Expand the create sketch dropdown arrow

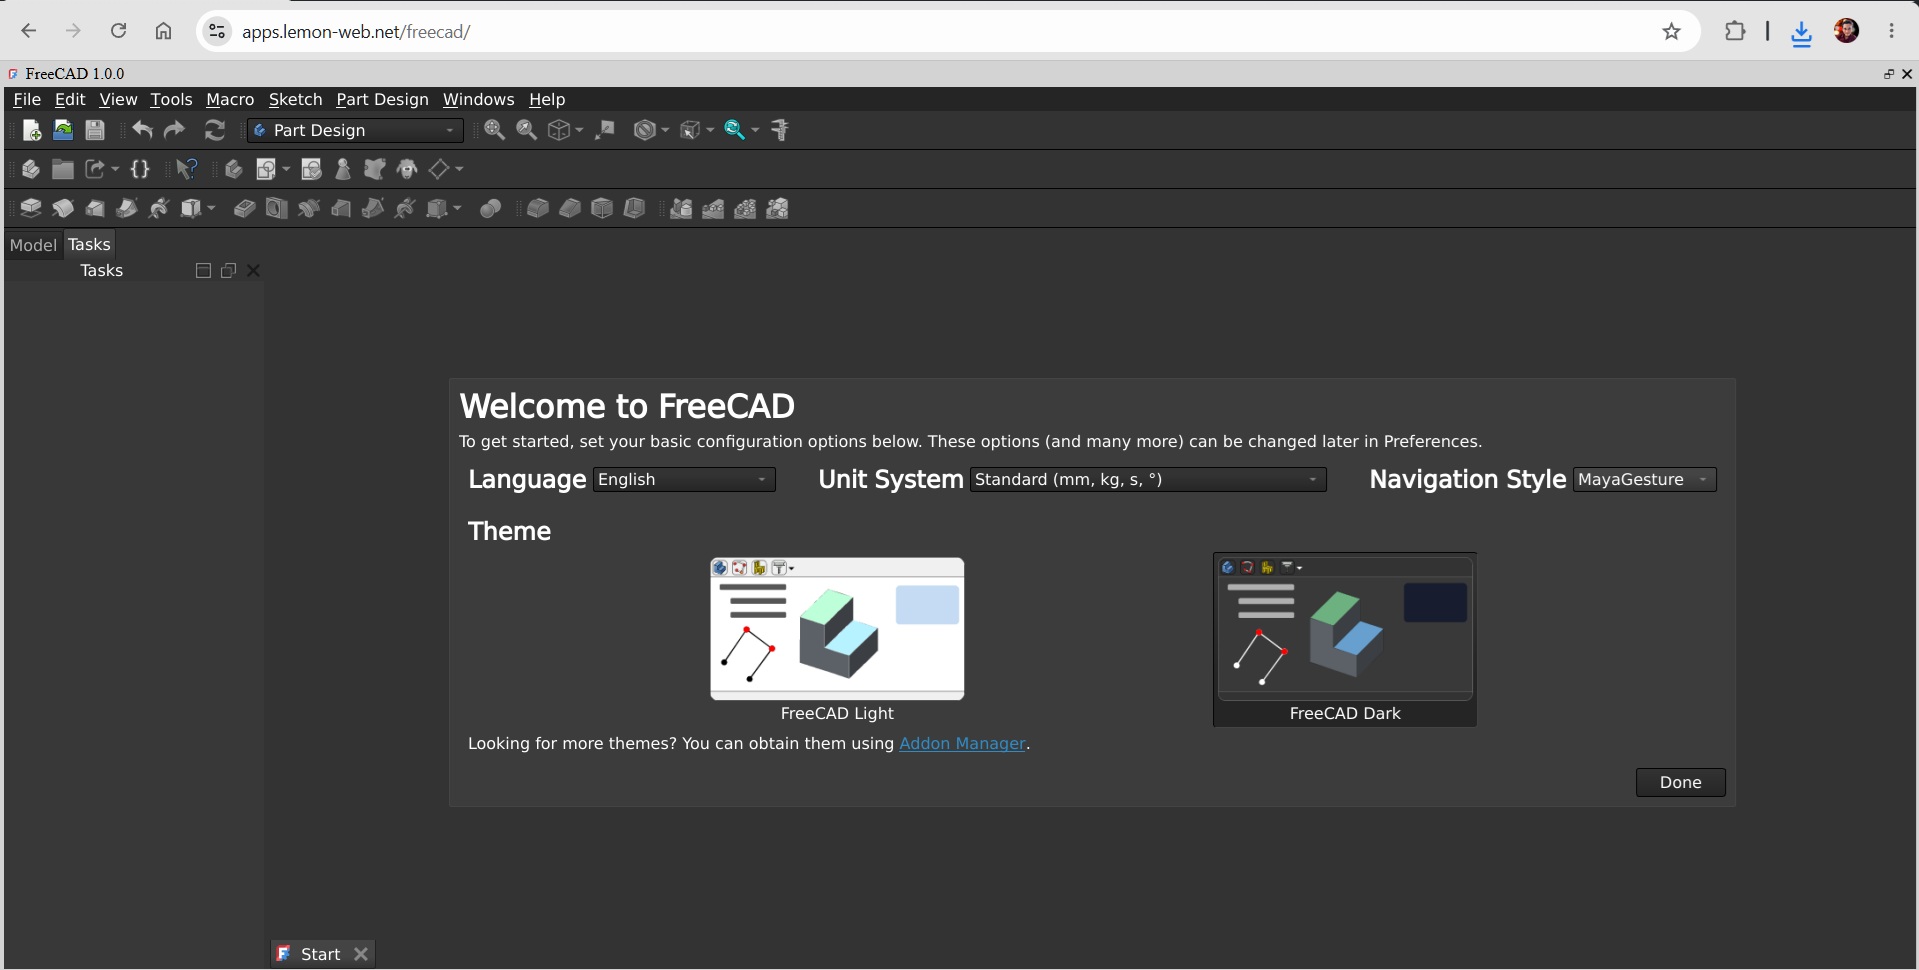pos(286,169)
